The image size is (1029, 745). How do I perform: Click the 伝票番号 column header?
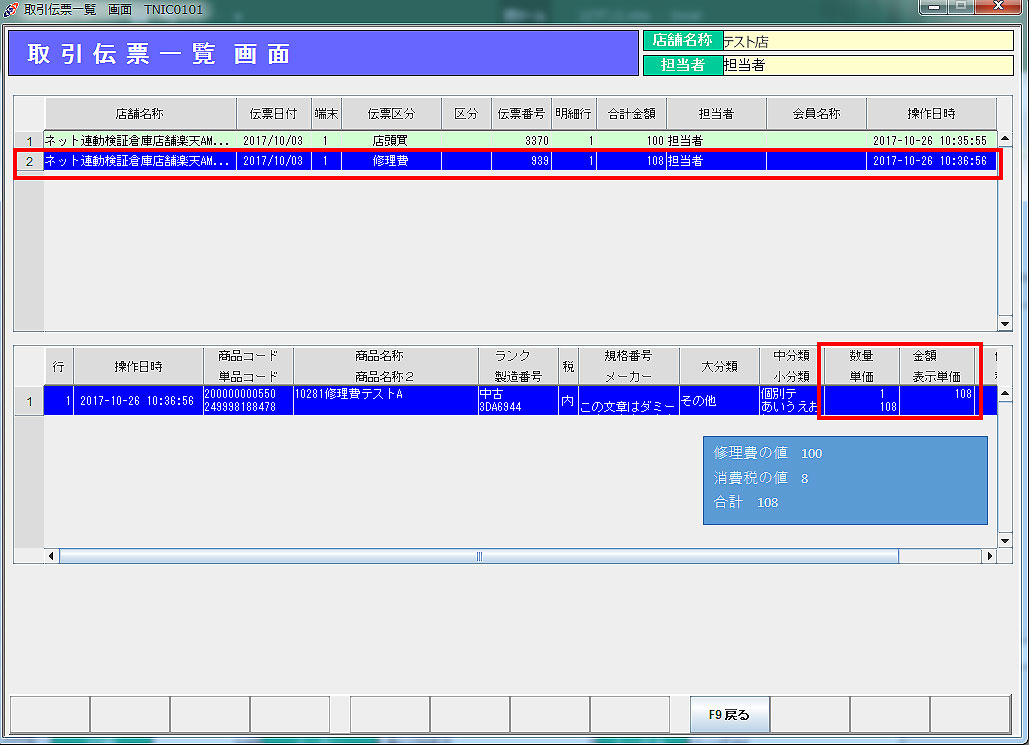coord(521,114)
